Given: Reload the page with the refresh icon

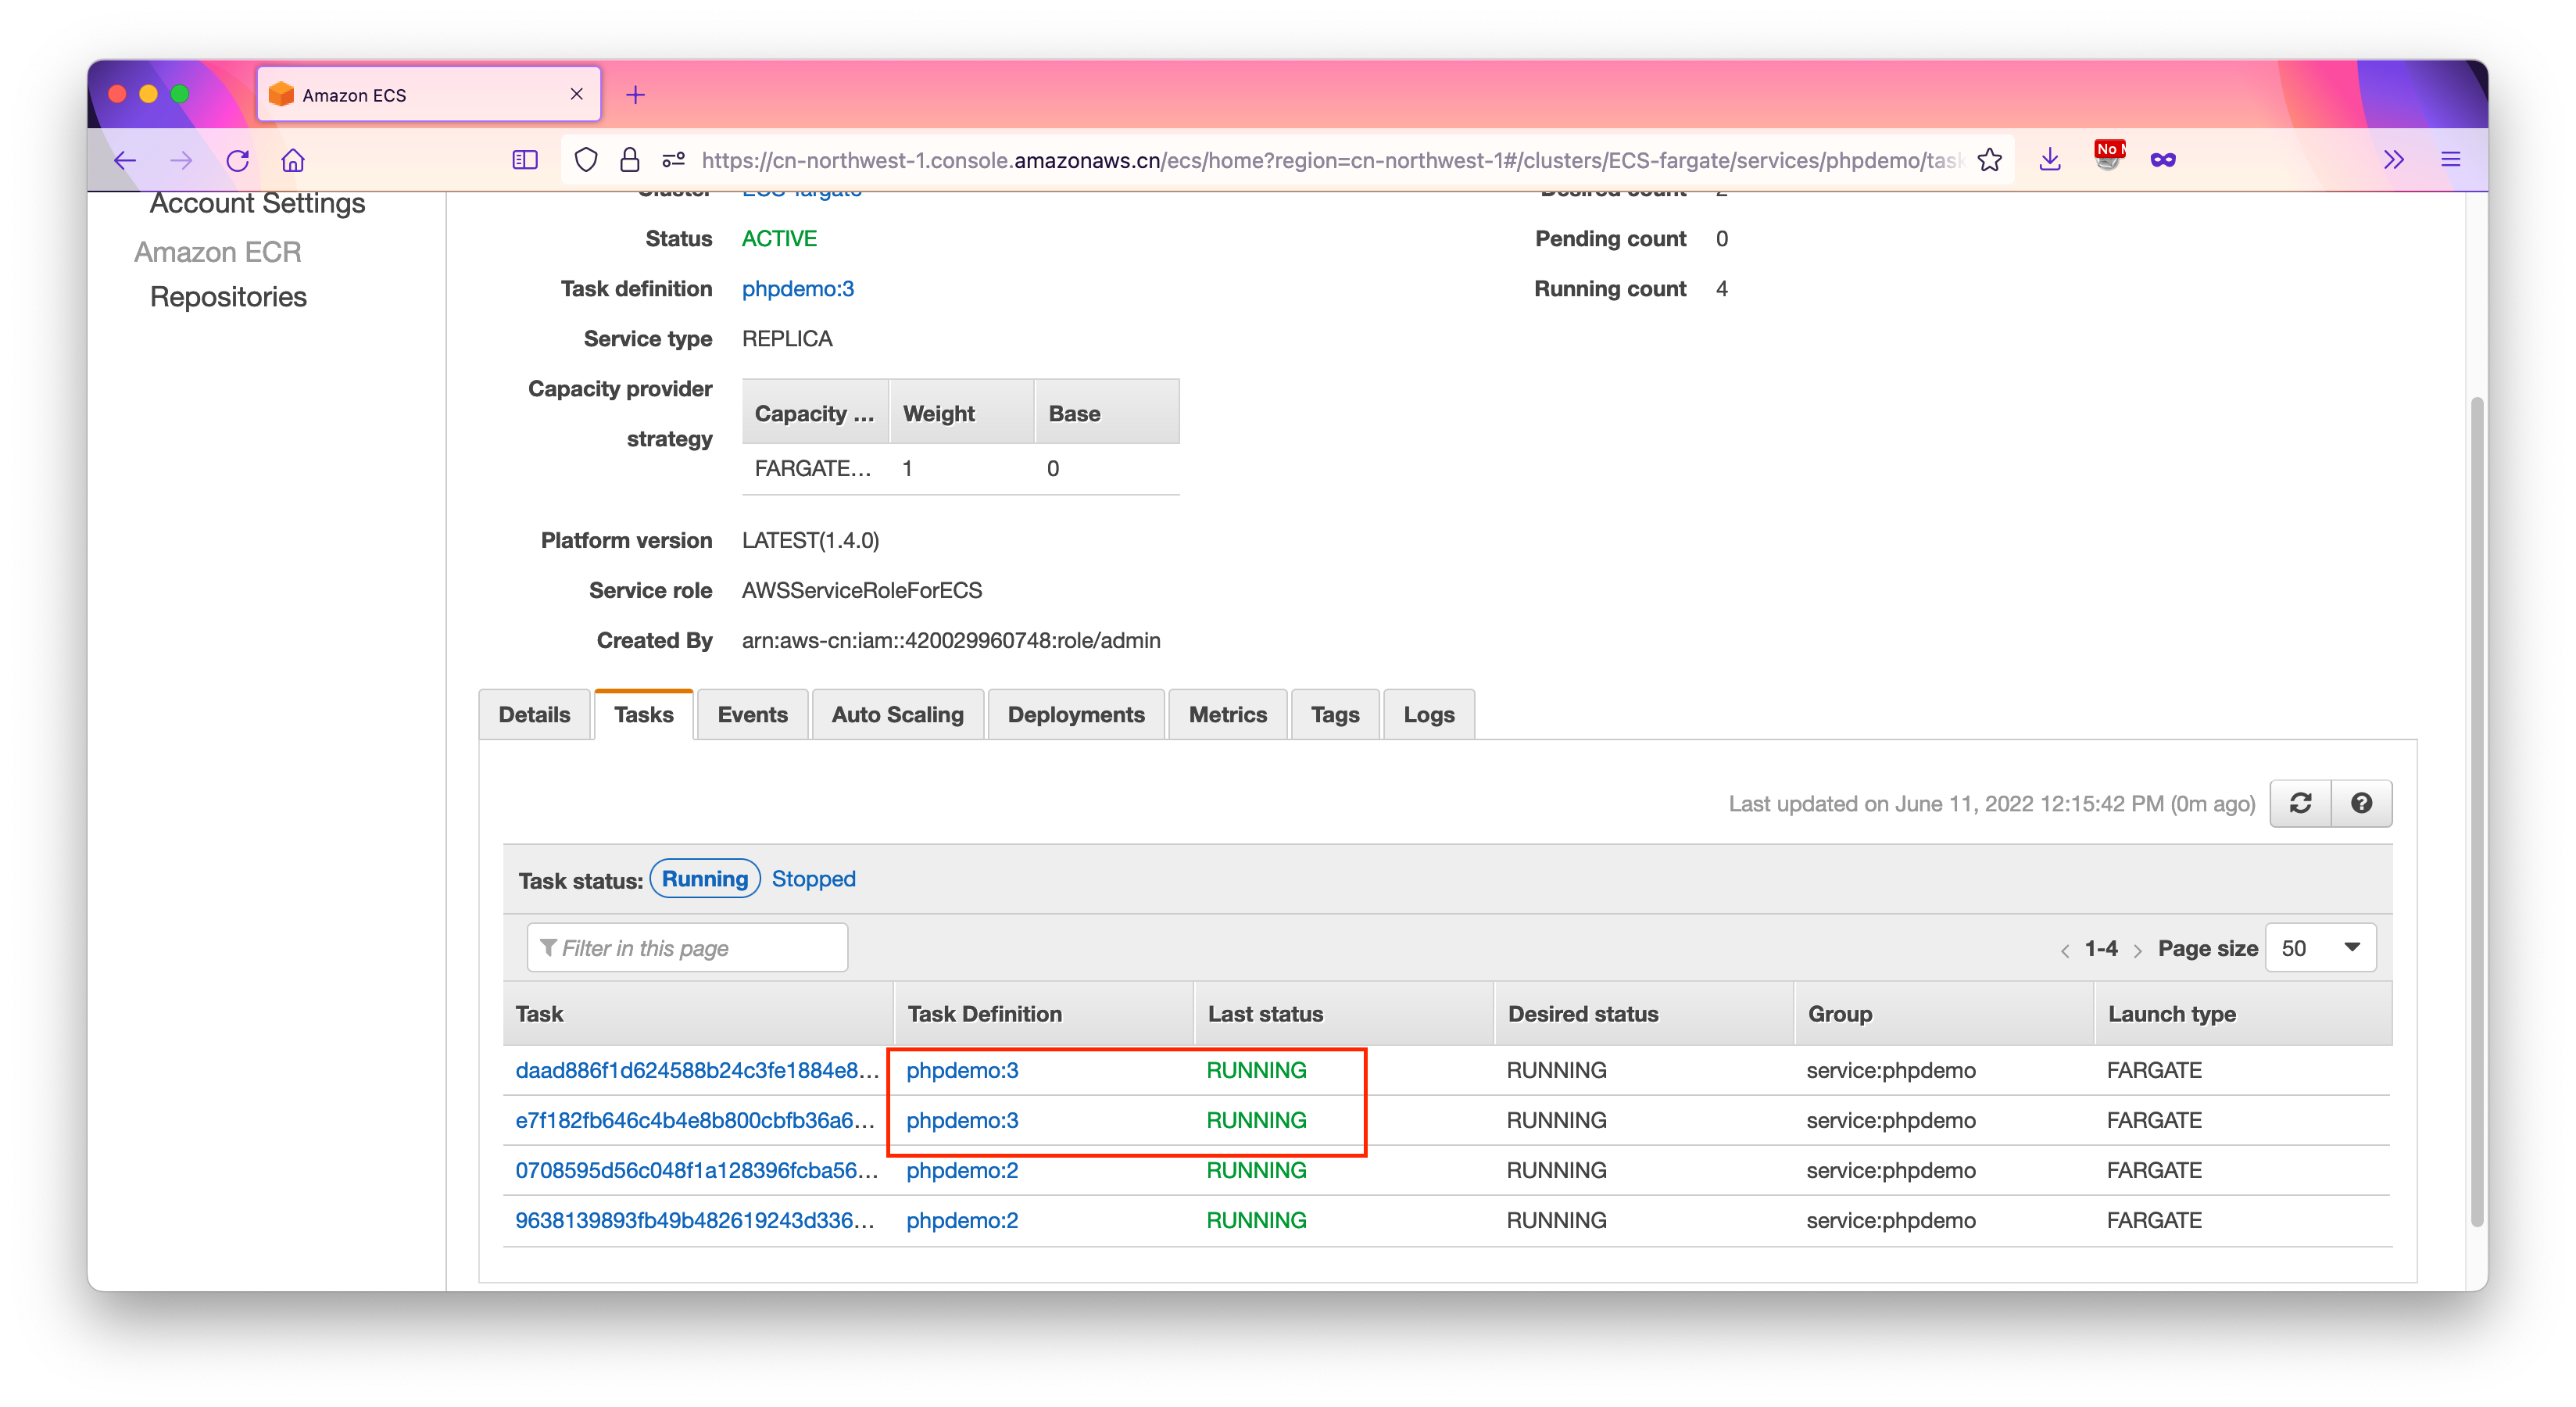Looking at the screenshot, I should pyautogui.click(x=237, y=160).
